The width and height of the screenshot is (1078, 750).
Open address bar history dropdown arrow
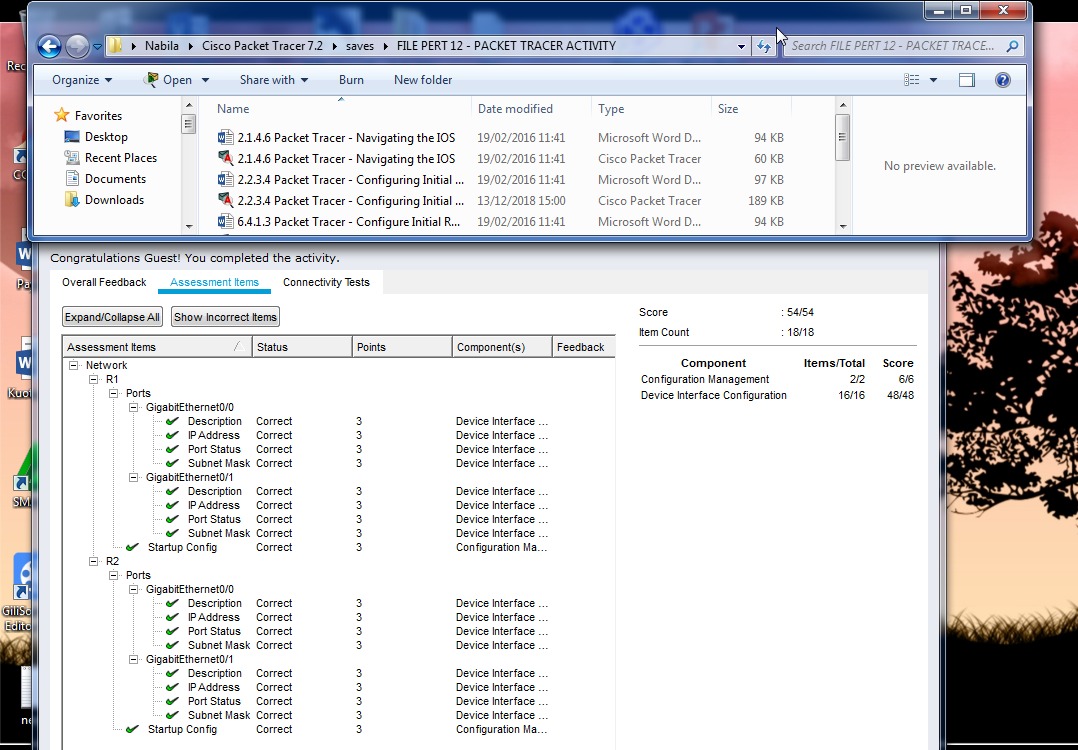[x=741, y=47]
